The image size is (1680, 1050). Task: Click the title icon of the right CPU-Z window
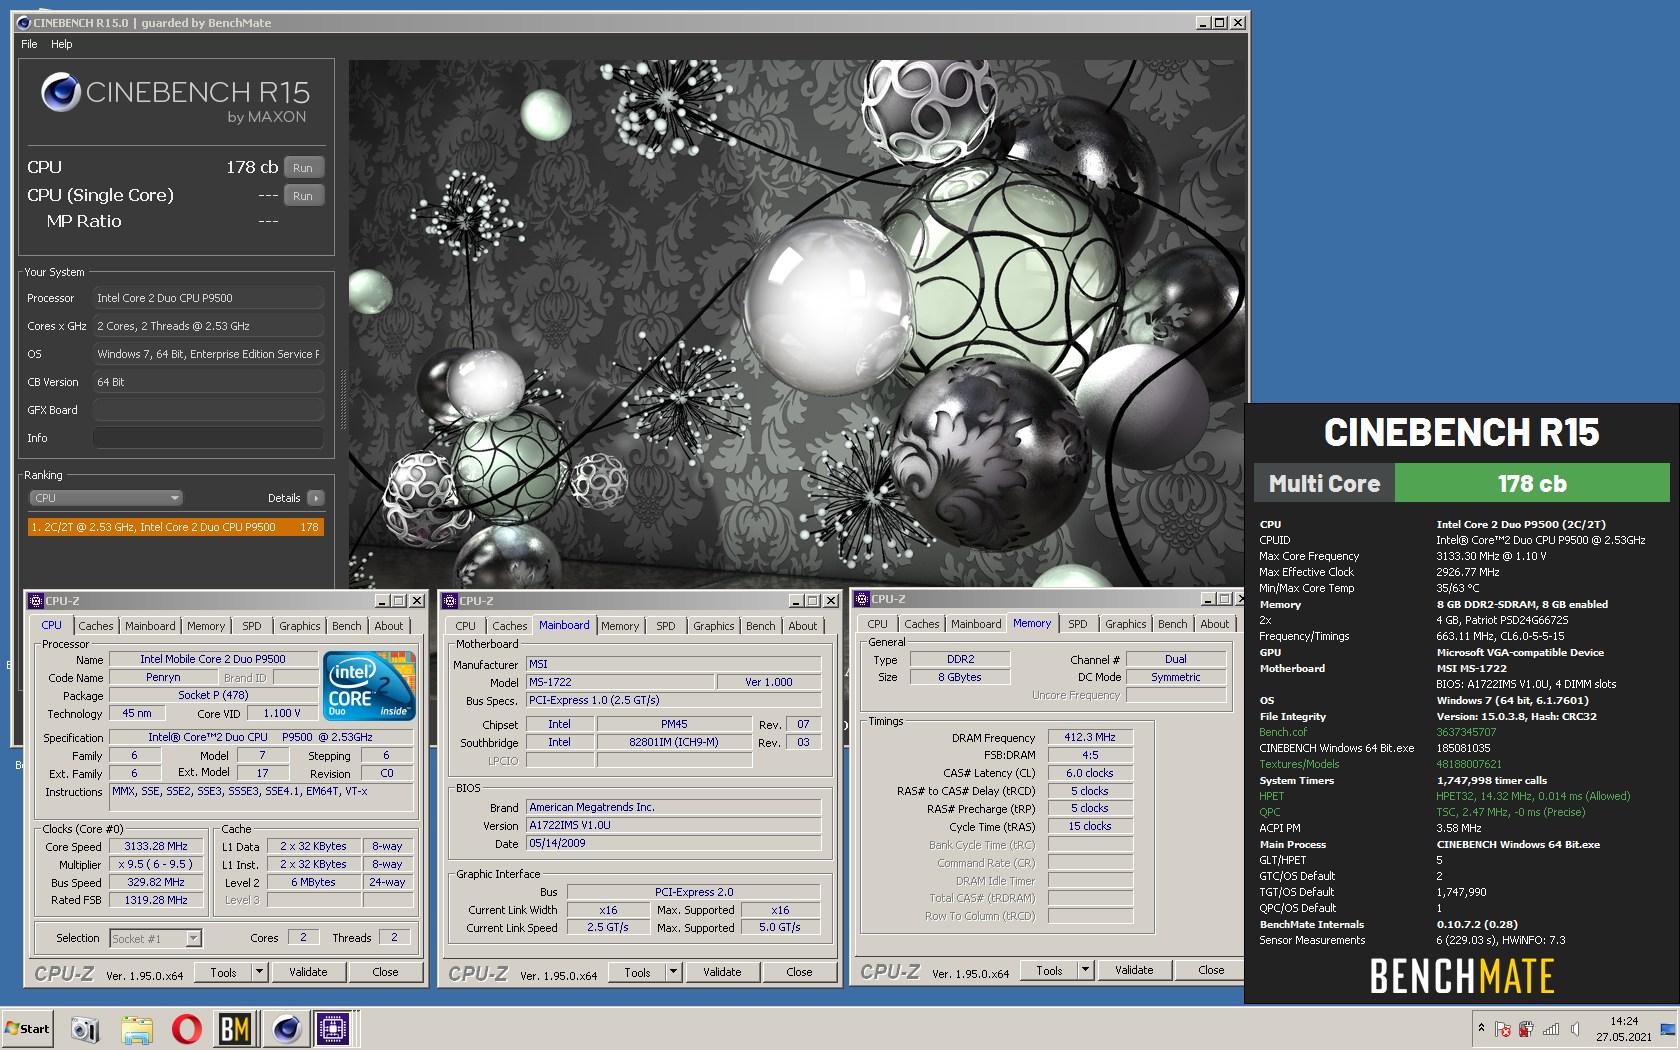(x=862, y=599)
